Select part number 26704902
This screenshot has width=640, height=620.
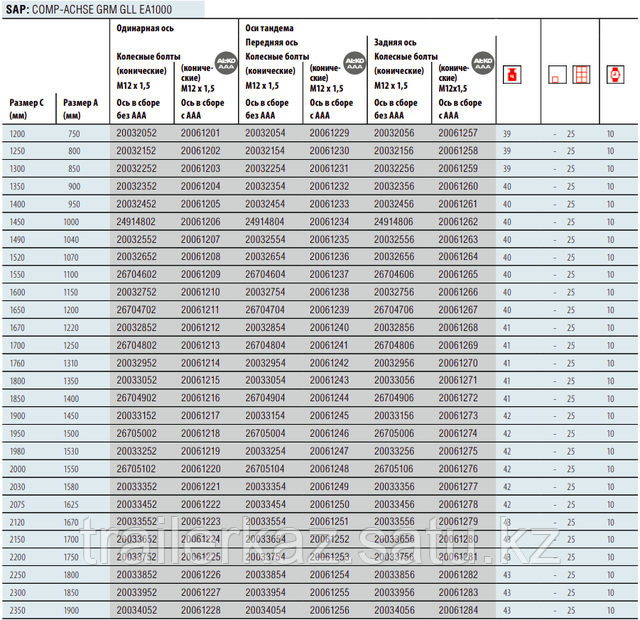(x=136, y=398)
